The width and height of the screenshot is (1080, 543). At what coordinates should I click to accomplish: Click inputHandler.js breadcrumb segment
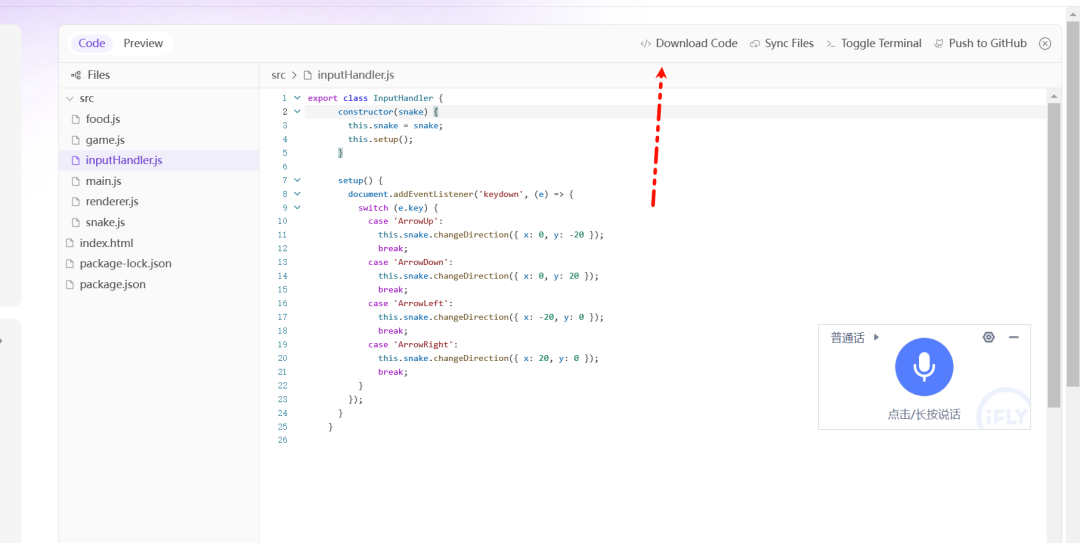click(x=355, y=75)
